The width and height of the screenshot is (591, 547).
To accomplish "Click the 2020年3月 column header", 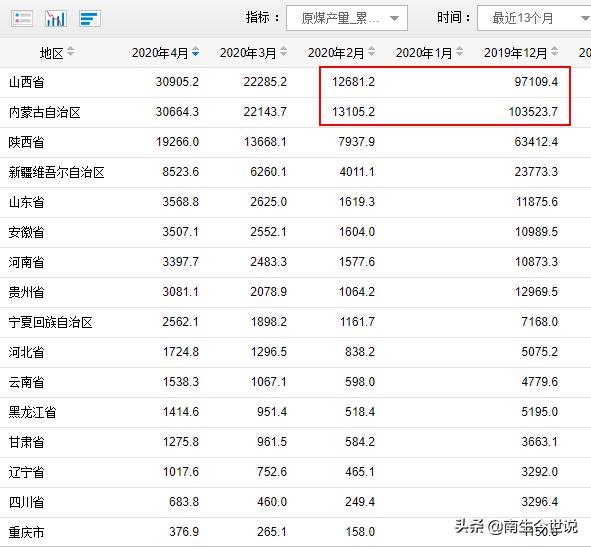I will click(x=248, y=53).
